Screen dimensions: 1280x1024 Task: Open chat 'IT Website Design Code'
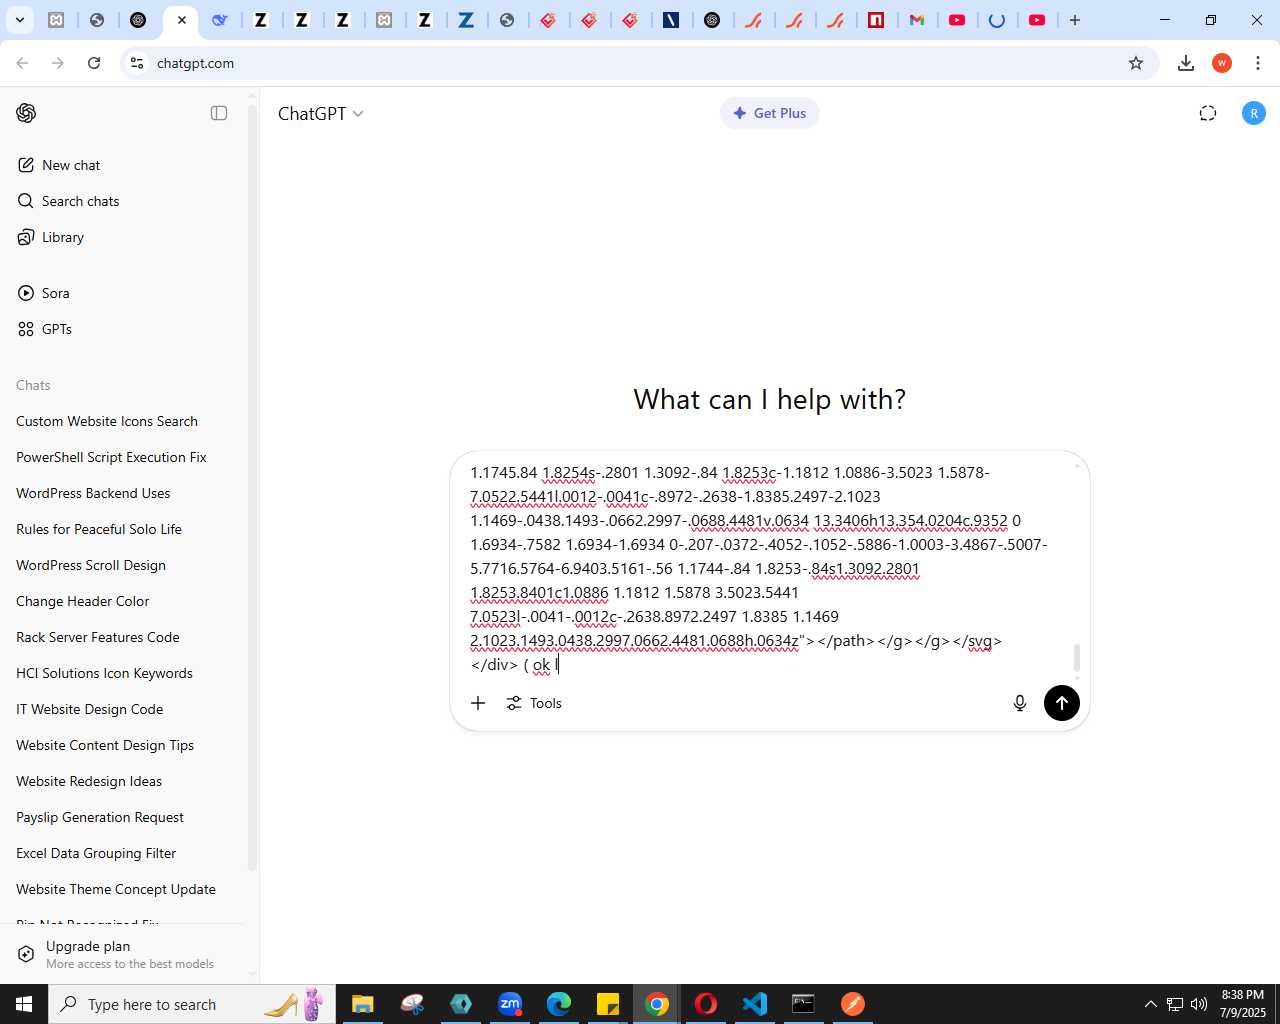pos(89,709)
